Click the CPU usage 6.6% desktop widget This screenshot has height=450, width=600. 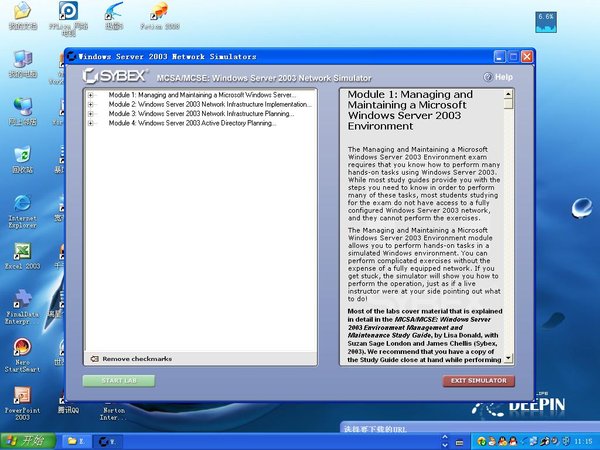(546, 22)
